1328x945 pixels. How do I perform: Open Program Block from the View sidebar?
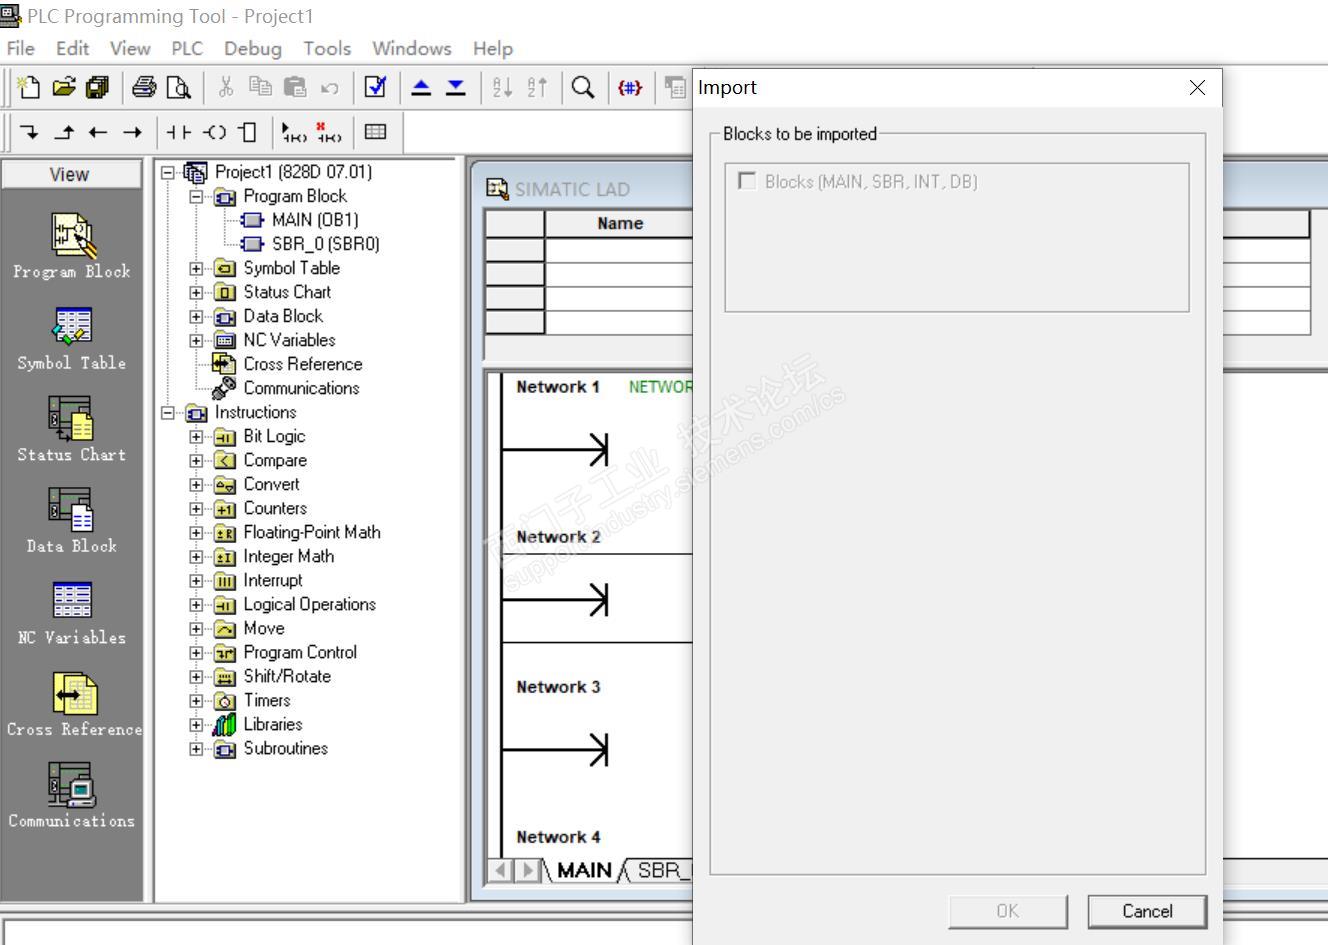[71, 247]
